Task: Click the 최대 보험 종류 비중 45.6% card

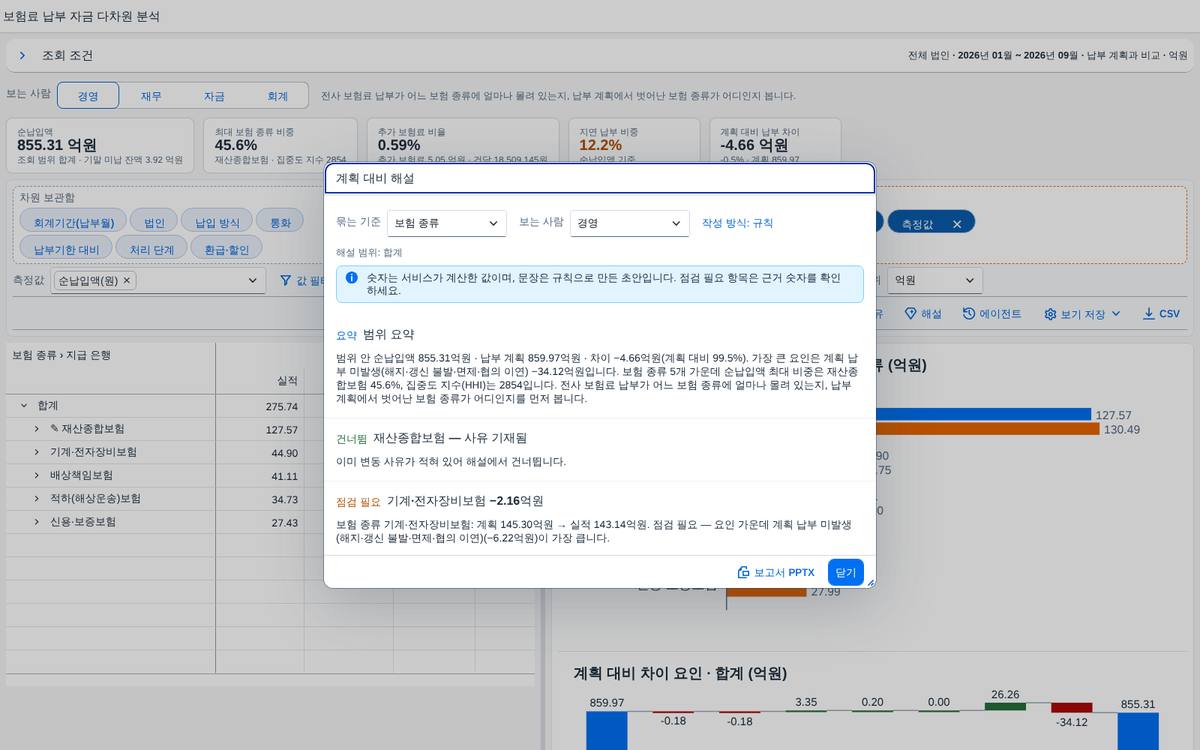Action: [280, 144]
